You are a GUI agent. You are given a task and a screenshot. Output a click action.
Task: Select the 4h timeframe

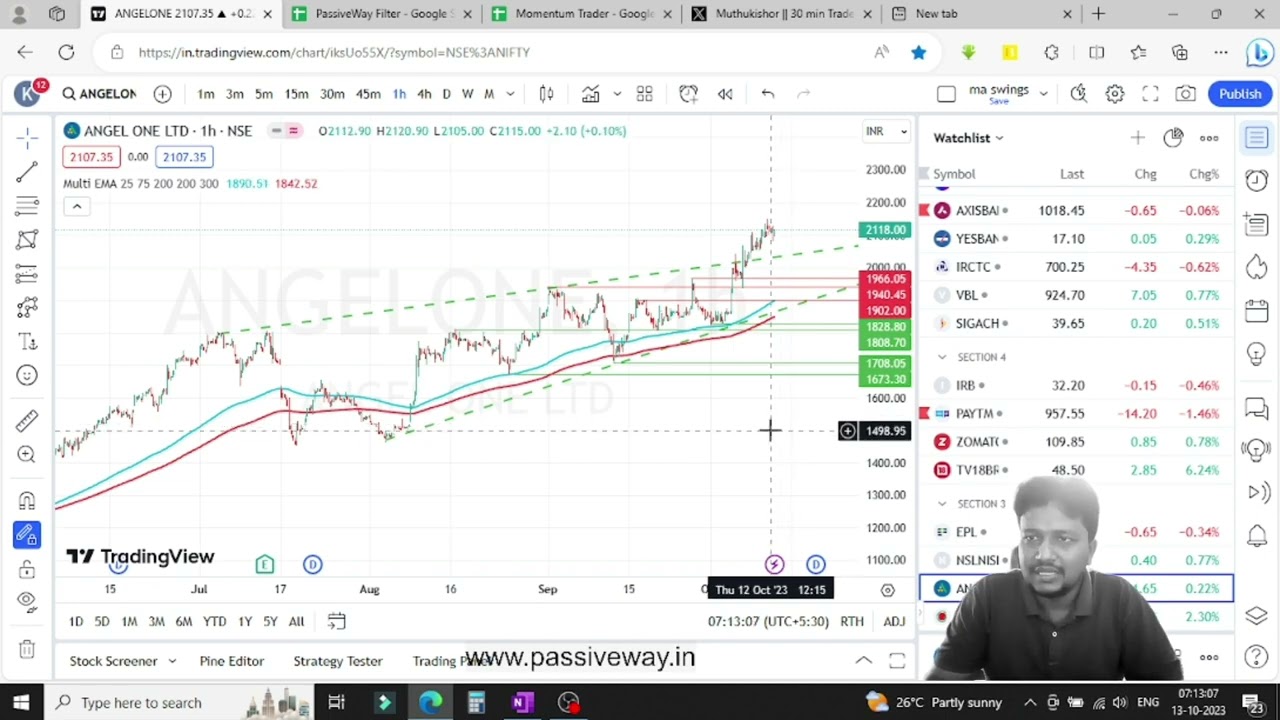(424, 94)
